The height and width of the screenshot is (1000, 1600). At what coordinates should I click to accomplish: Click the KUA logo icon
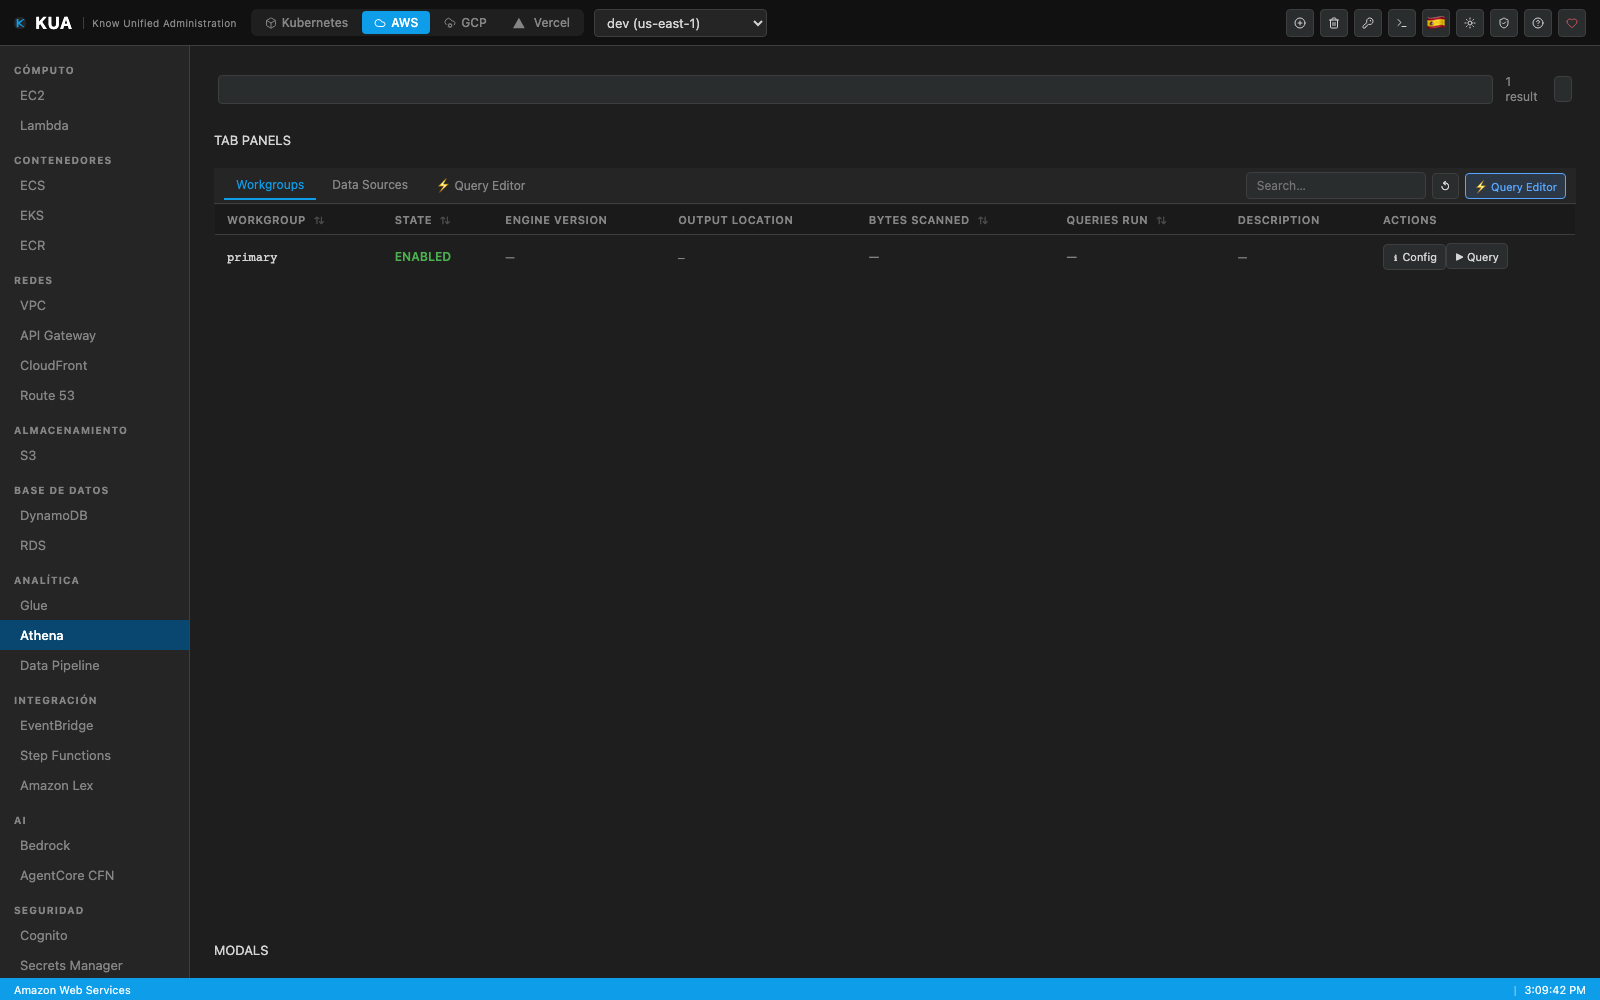tap(20, 23)
